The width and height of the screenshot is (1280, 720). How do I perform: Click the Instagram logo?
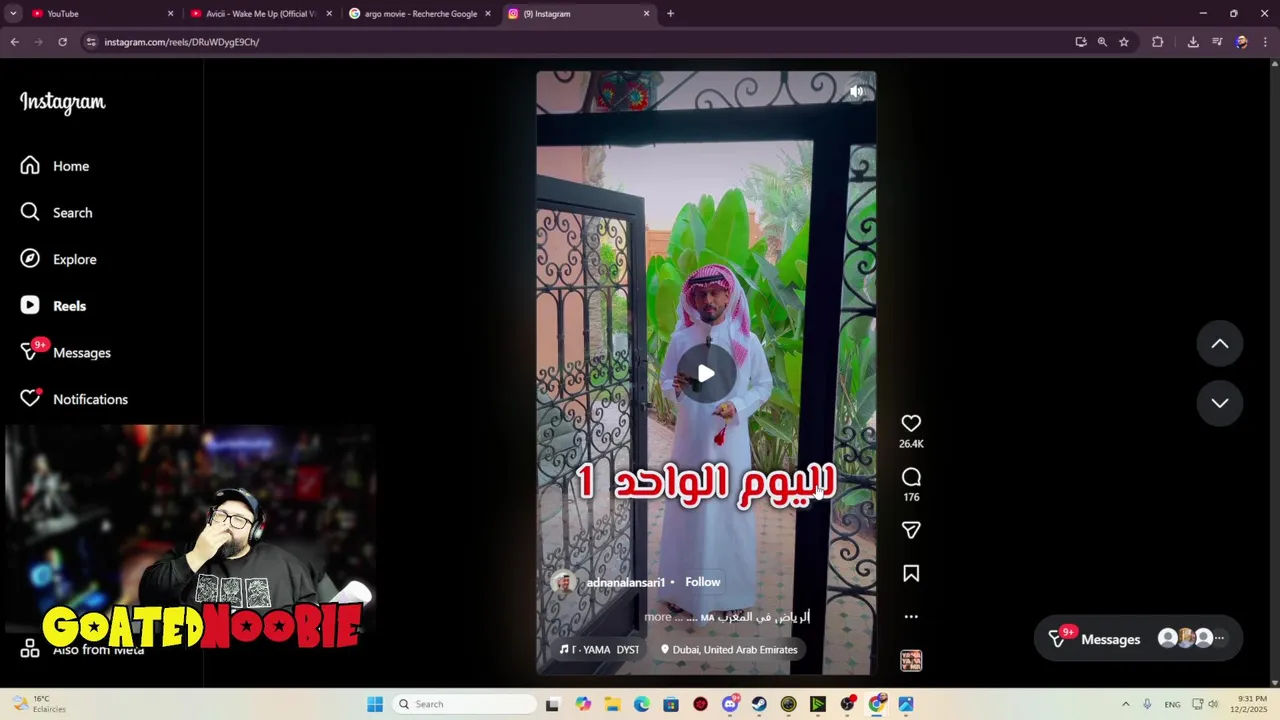pos(62,102)
